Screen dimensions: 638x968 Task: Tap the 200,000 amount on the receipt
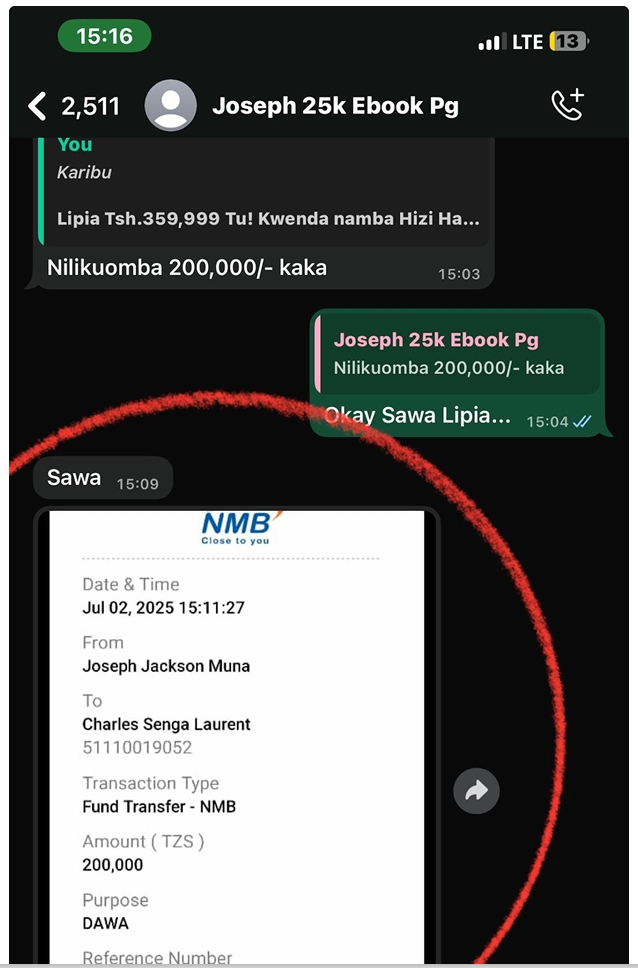click(112, 865)
